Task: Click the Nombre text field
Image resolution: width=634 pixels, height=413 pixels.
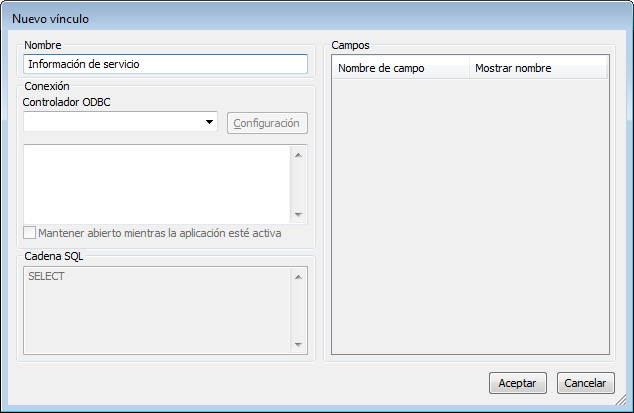Action: pos(165,64)
